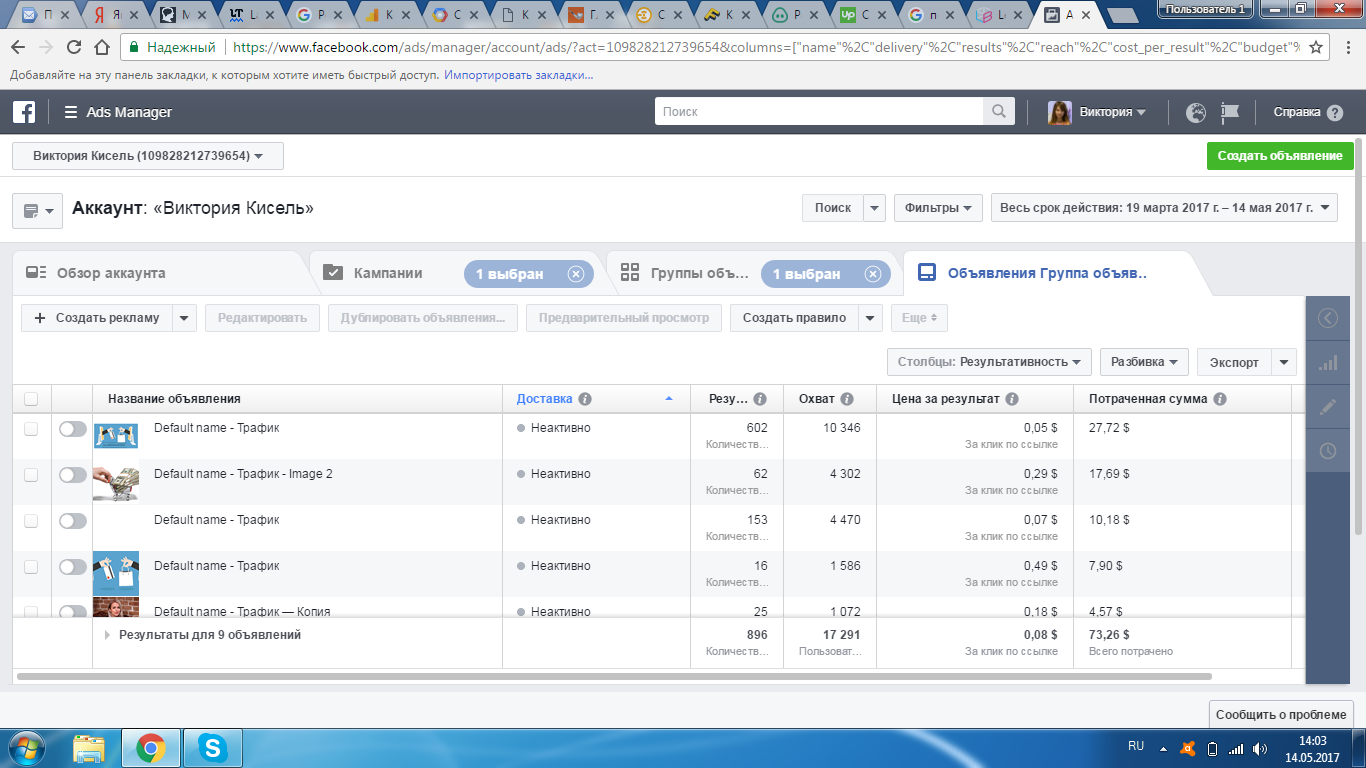The height and width of the screenshot is (768, 1366).
Task: Toggle the first 'Default name - Трафик' ad on
Action: tap(73, 429)
